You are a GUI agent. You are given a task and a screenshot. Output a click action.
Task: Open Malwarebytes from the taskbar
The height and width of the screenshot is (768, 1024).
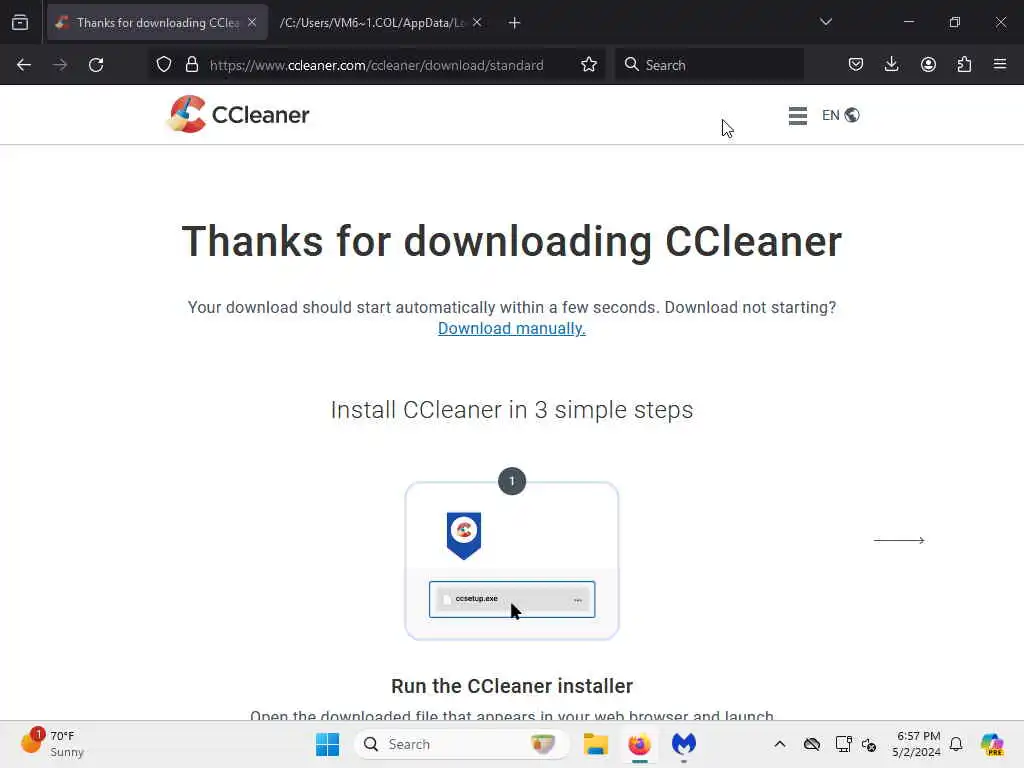(684, 744)
